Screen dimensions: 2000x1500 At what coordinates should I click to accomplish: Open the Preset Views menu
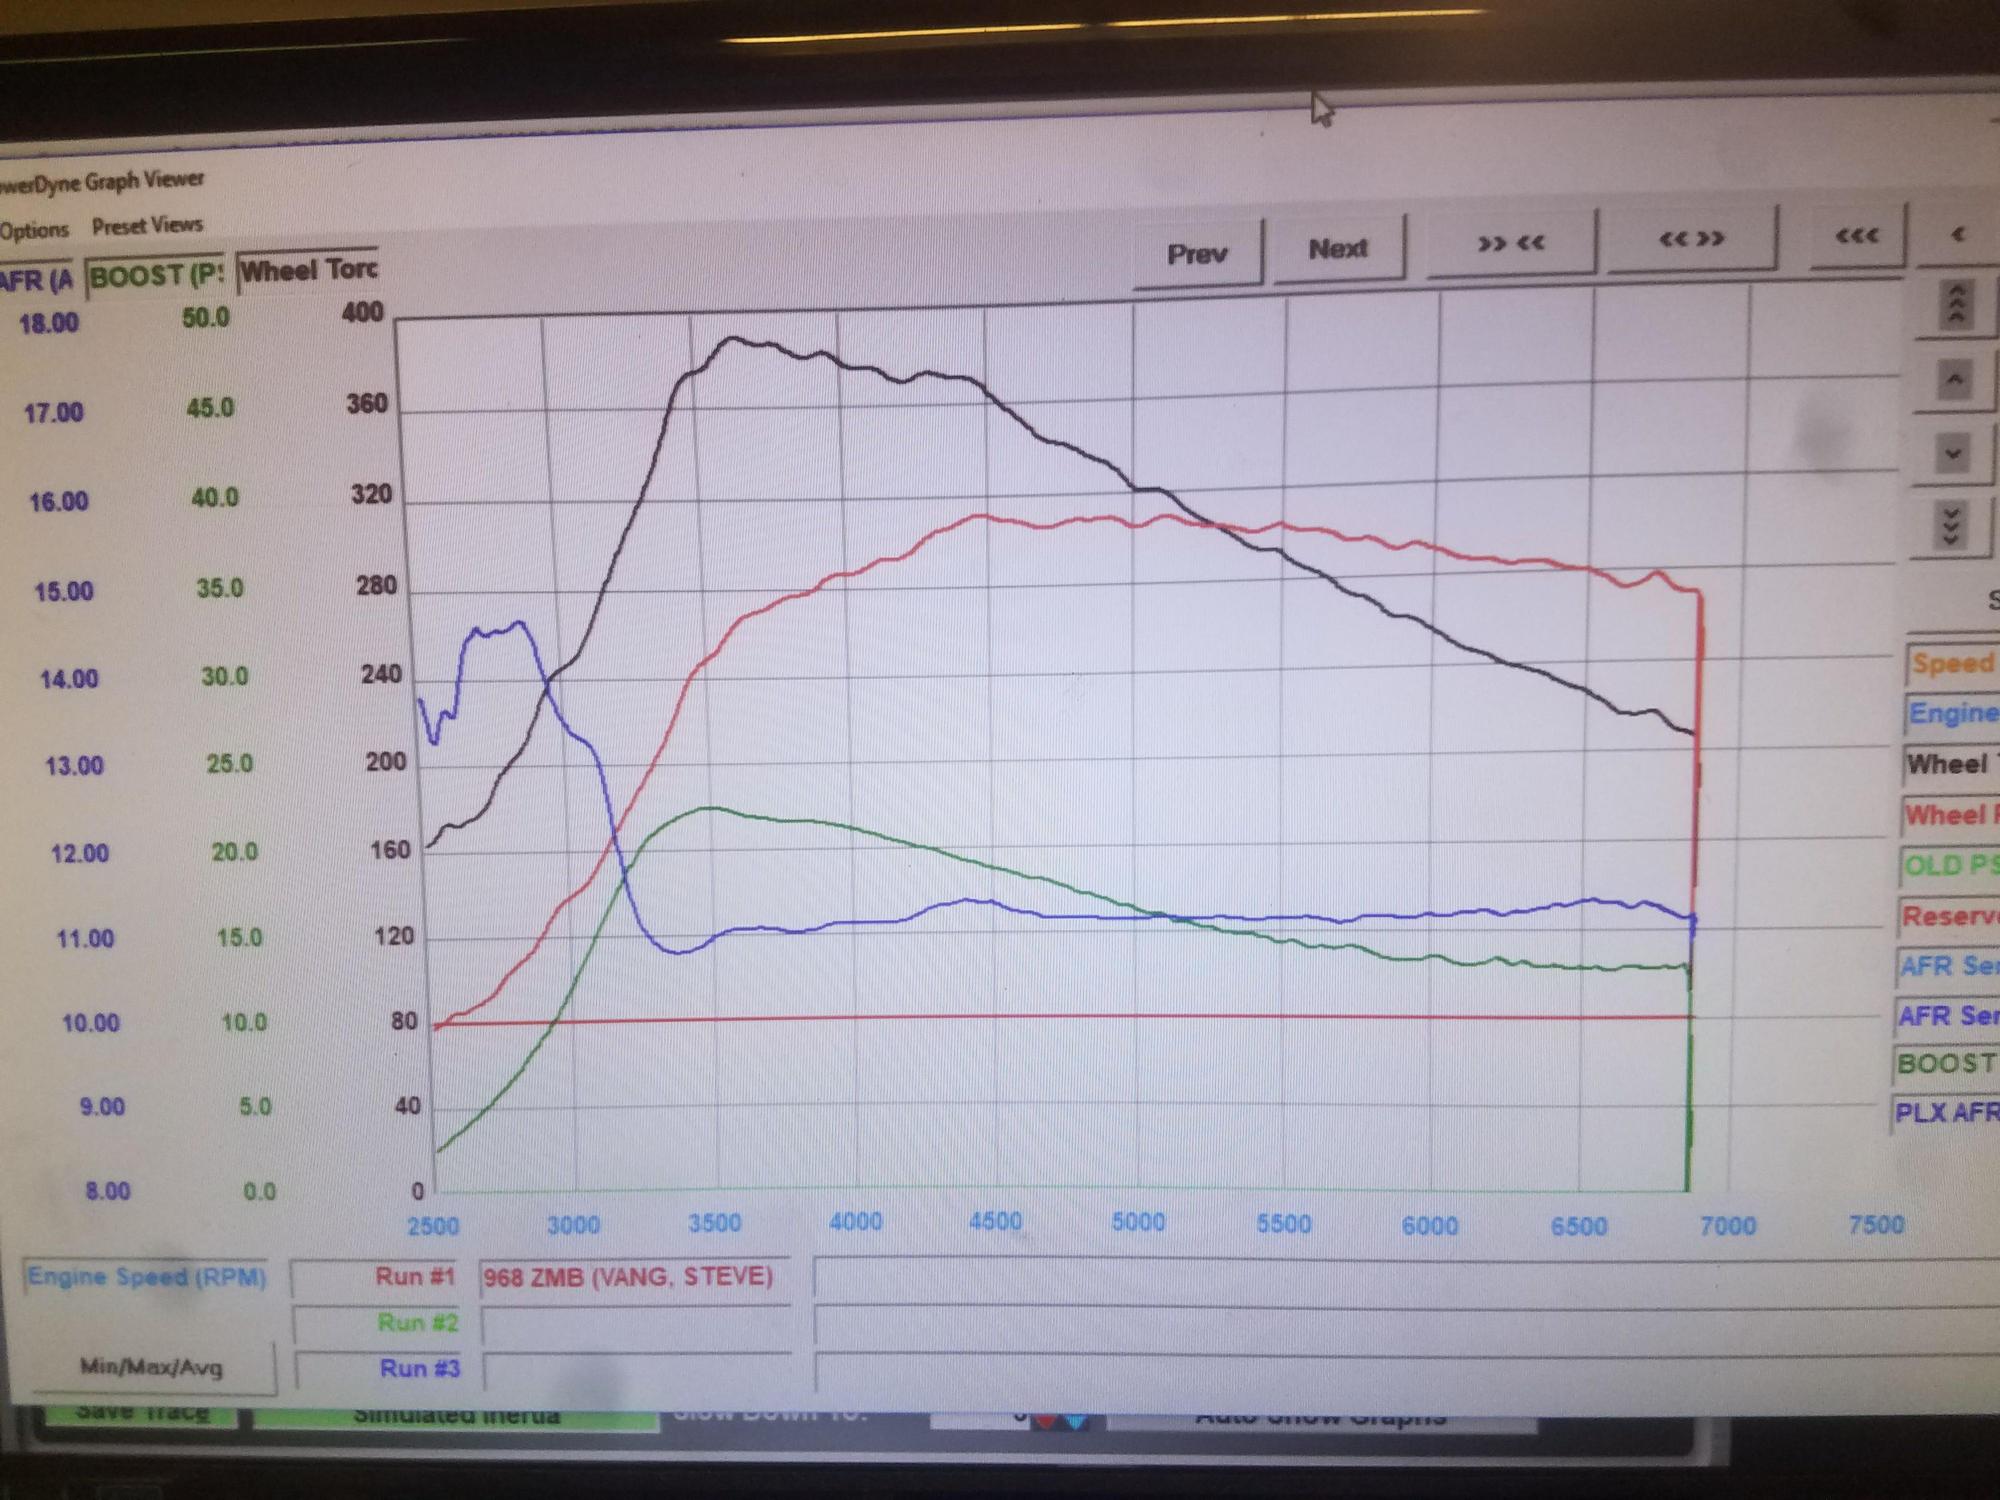[x=147, y=226]
